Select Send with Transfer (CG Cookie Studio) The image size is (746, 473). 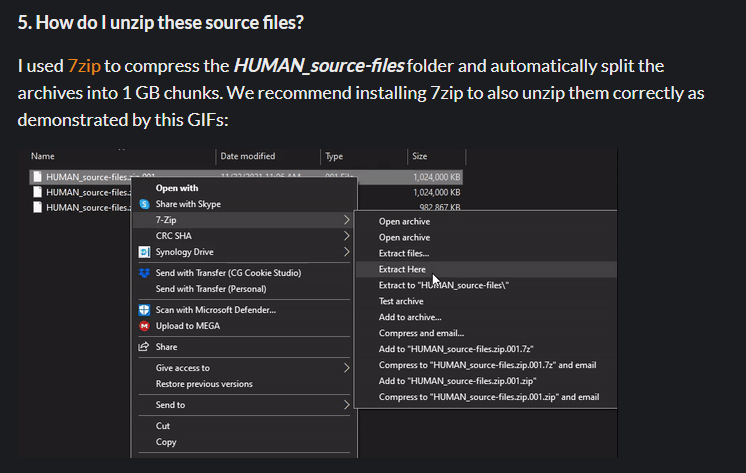(228, 273)
